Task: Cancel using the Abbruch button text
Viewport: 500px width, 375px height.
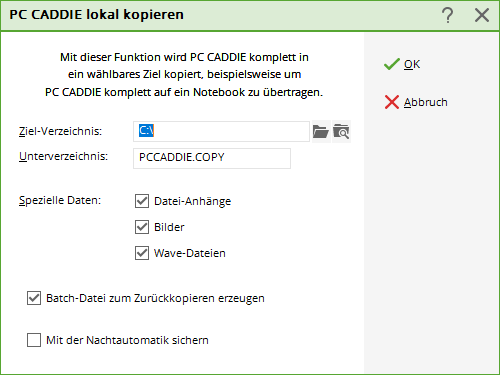Action: click(x=426, y=102)
